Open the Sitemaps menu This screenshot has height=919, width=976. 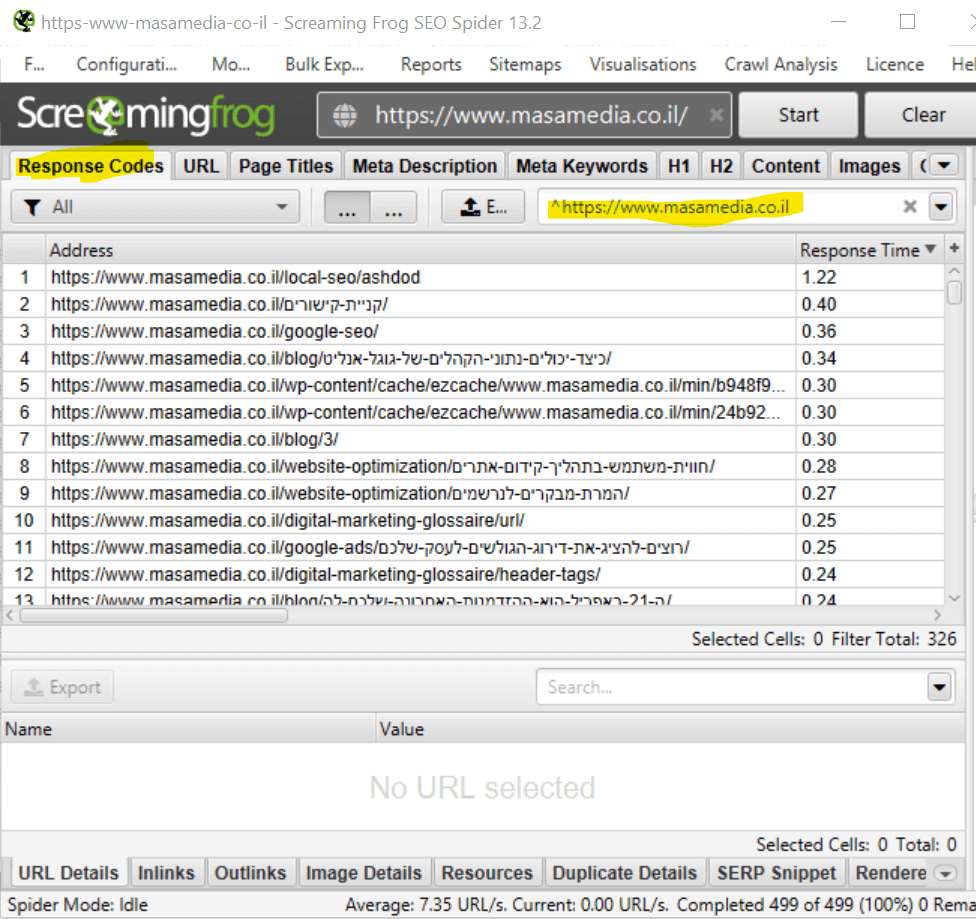(525, 64)
